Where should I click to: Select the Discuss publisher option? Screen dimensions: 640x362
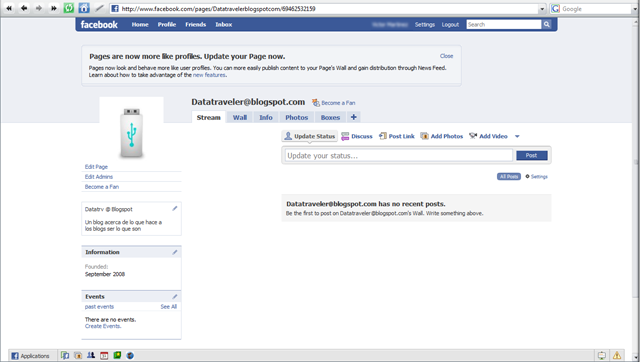coord(357,136)
